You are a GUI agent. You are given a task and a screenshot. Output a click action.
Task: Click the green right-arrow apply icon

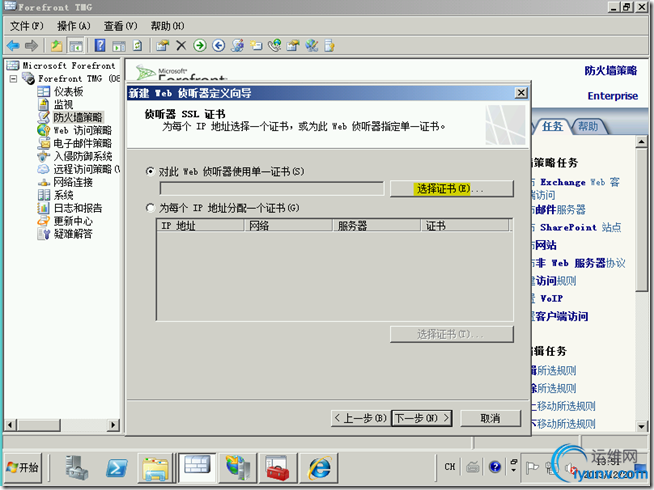point(200,45)
